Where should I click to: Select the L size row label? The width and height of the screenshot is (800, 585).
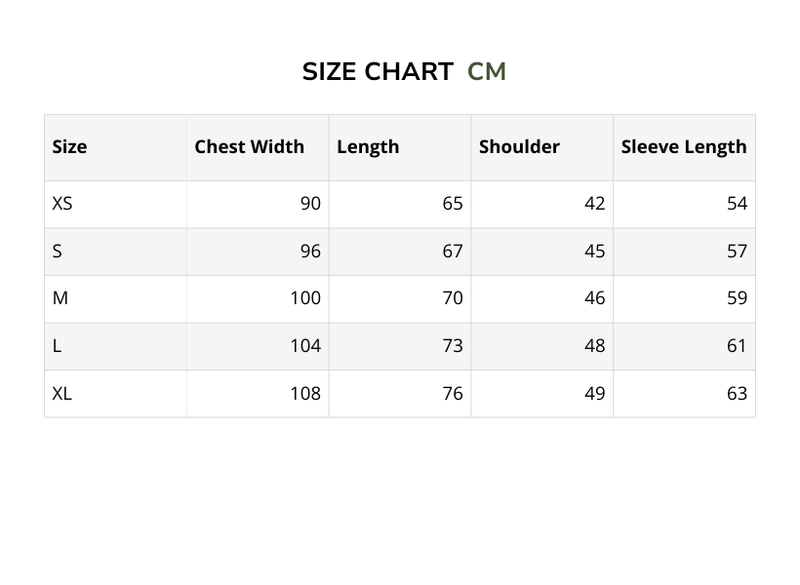pos(57,346)
